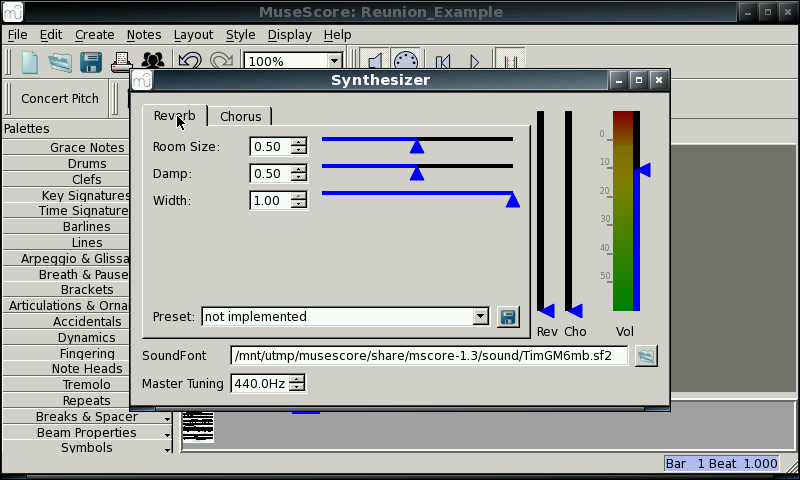
Task: Click the Damp slider handle
Action: pyautogui.click(x=417, y=173)
